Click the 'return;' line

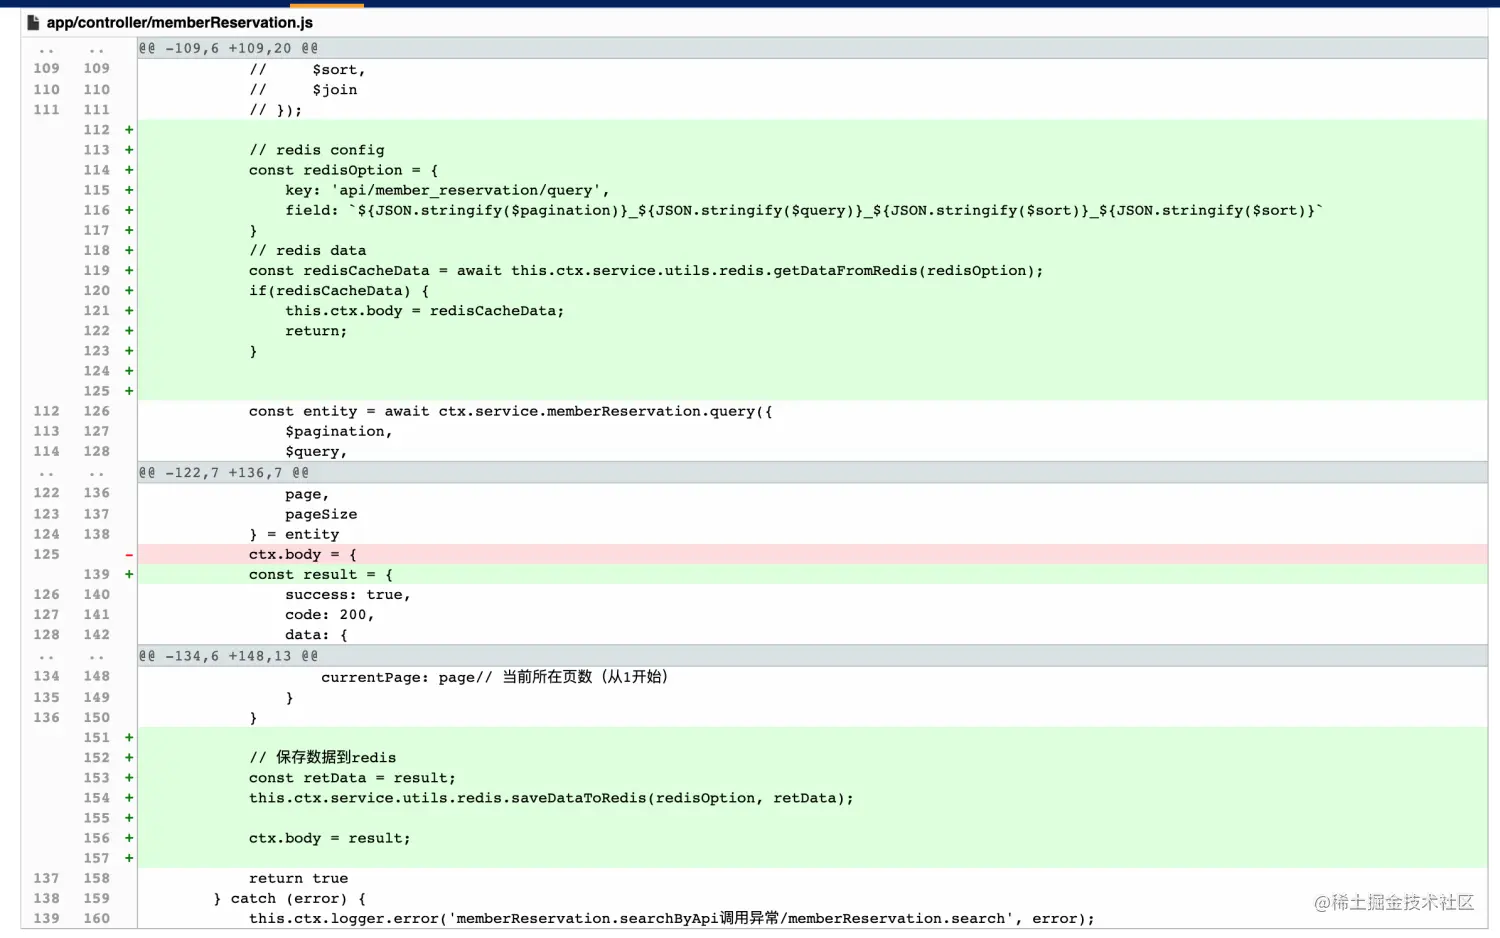coord(316,330)
